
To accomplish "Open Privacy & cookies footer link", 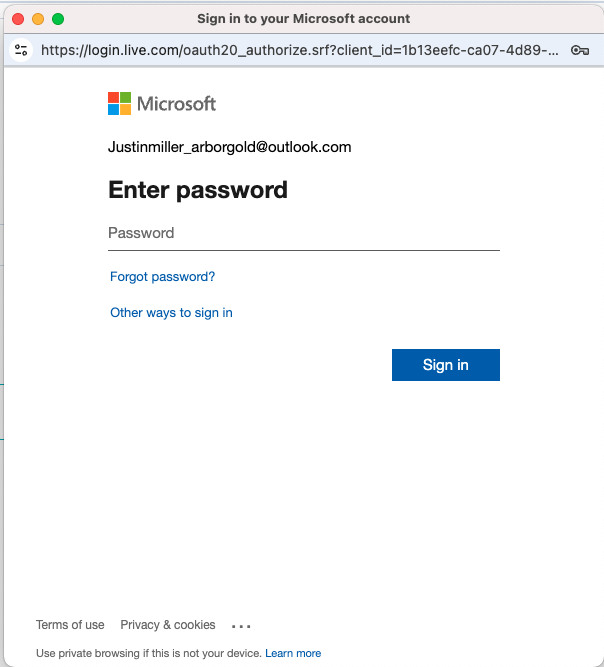I will pos(168,625).
